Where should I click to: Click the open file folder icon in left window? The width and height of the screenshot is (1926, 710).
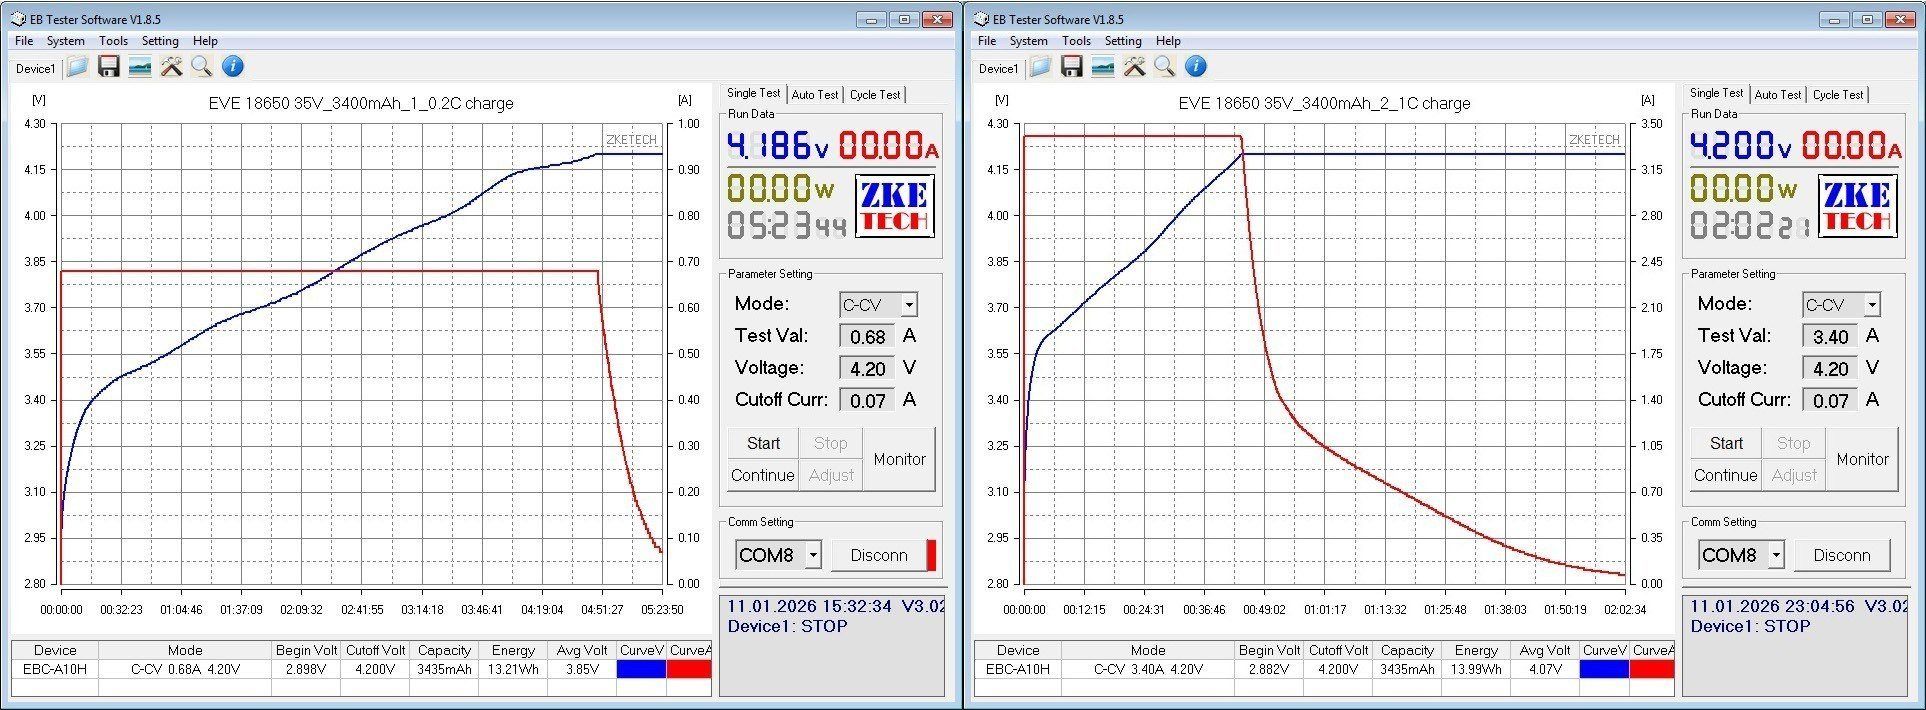pyautogui.click(x=78, y=67)
